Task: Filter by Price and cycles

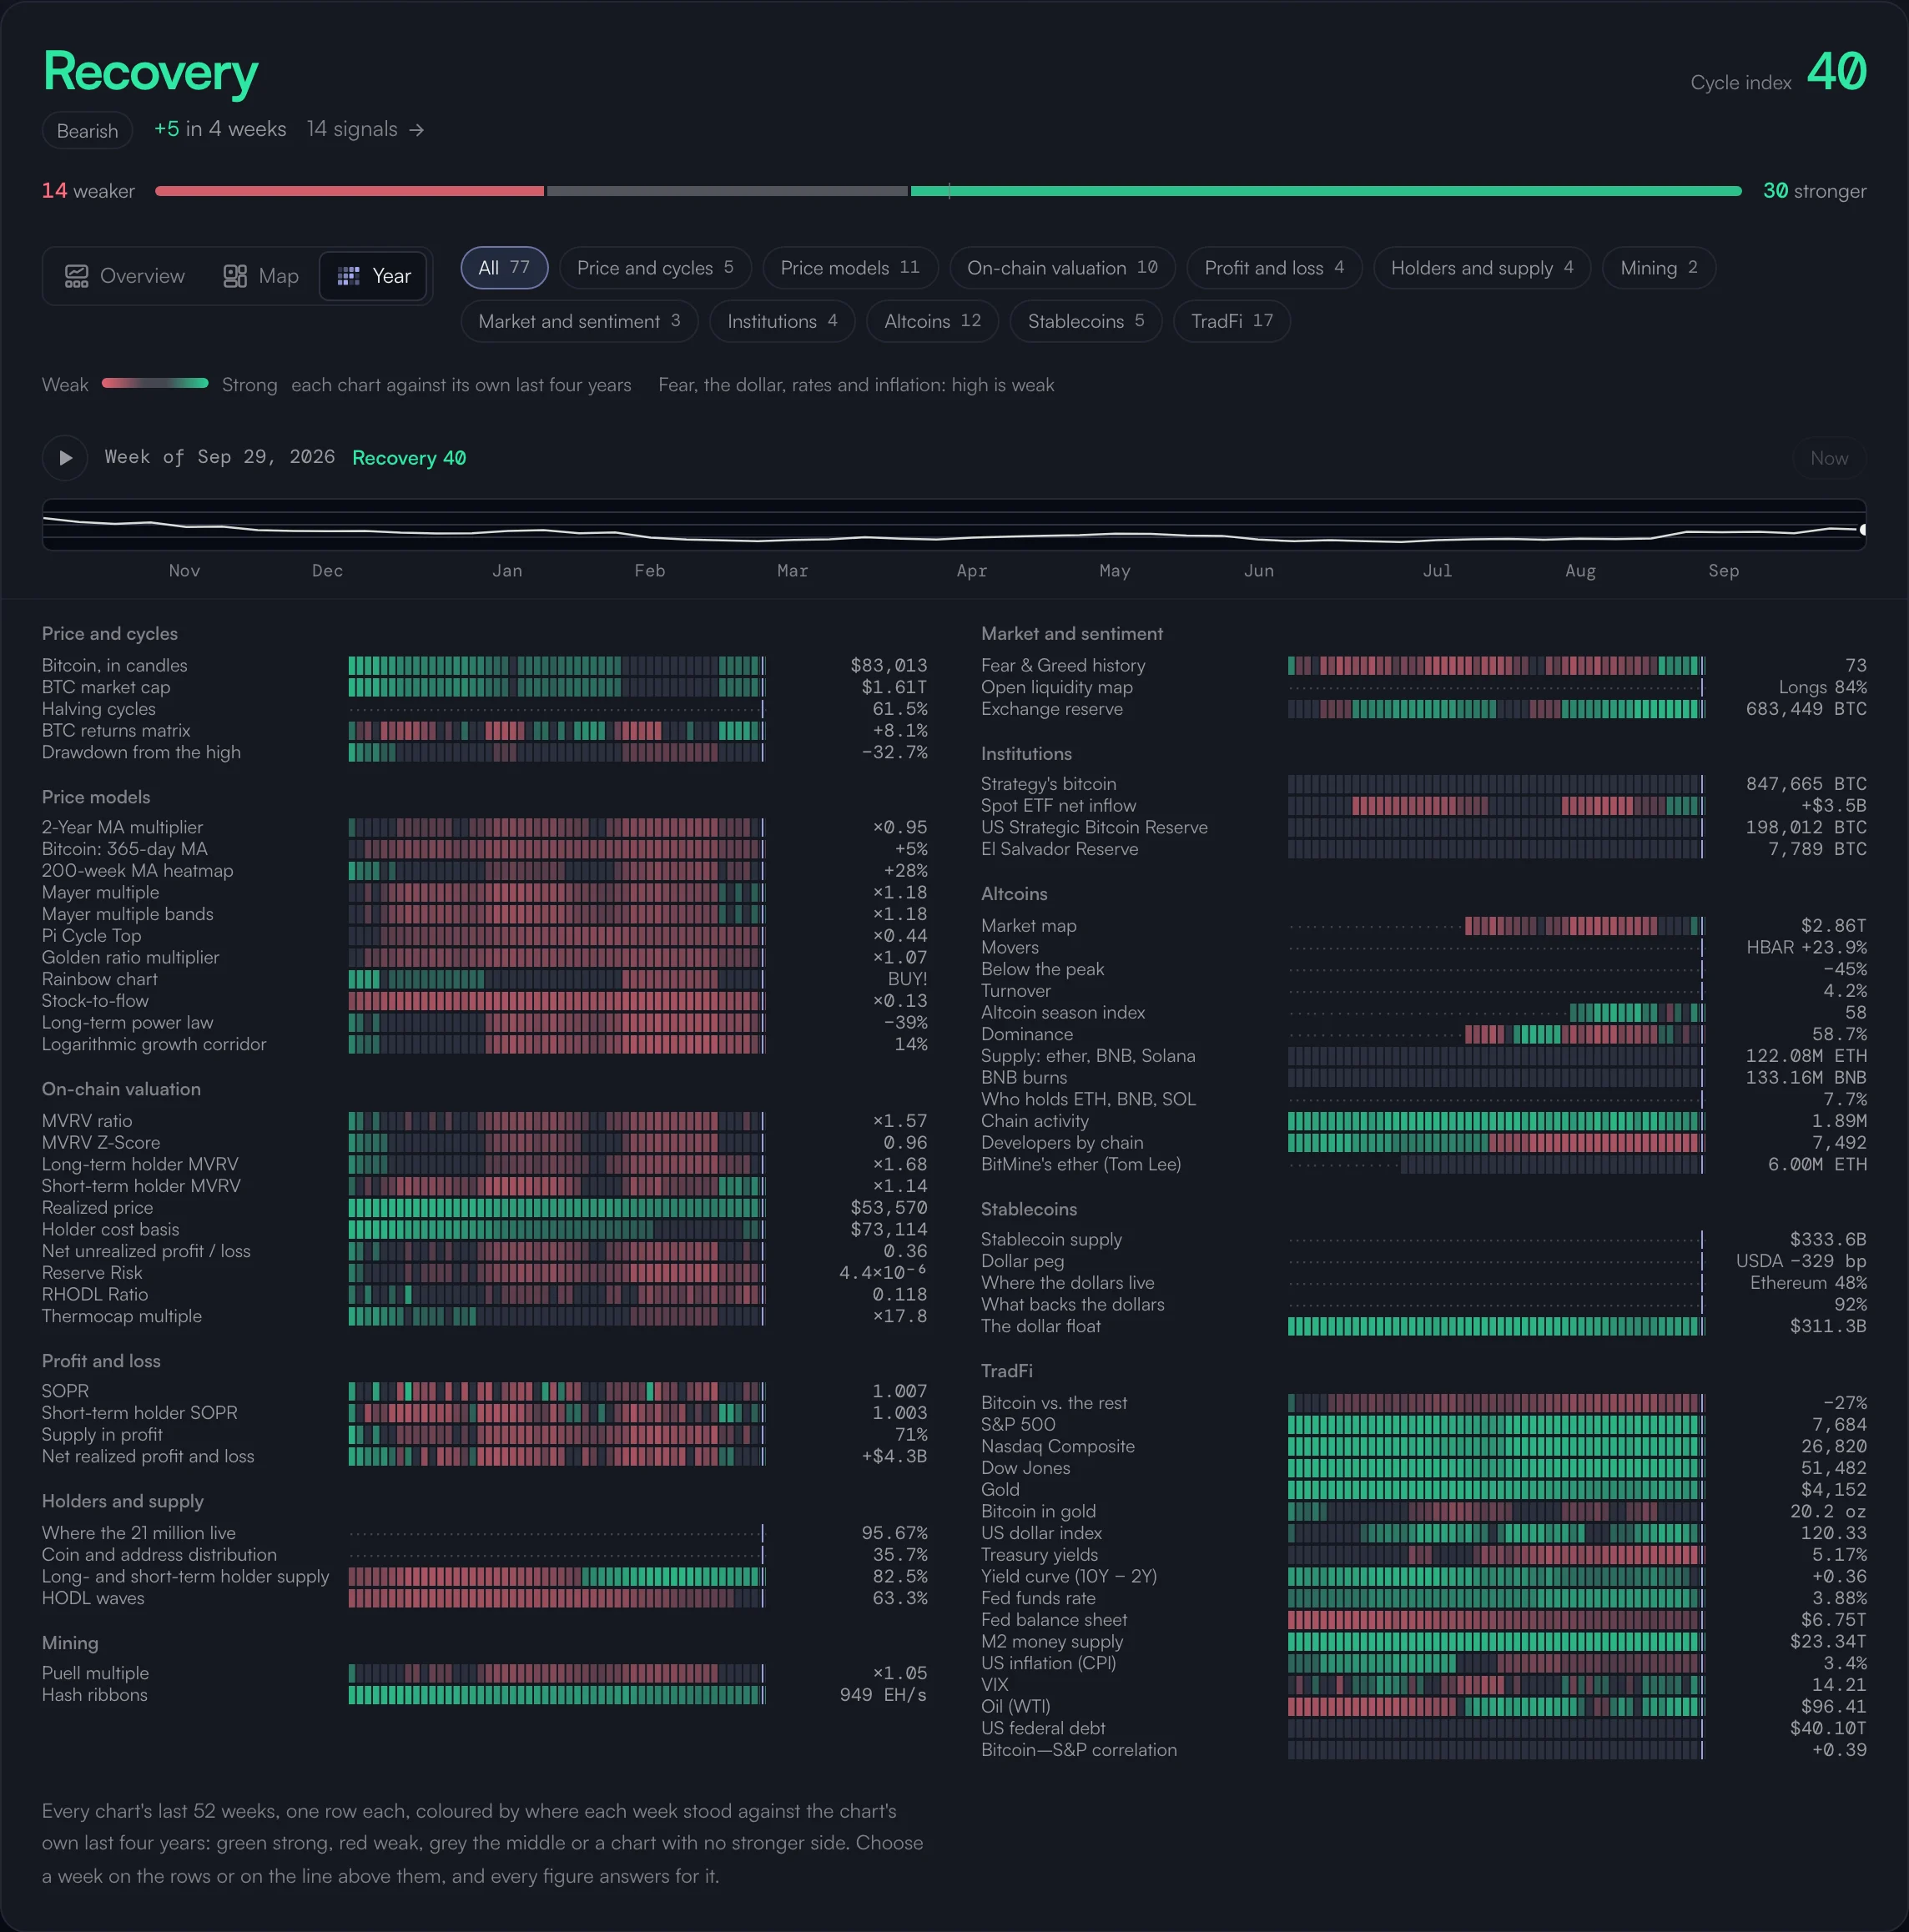Action: [x=655, y=268]
